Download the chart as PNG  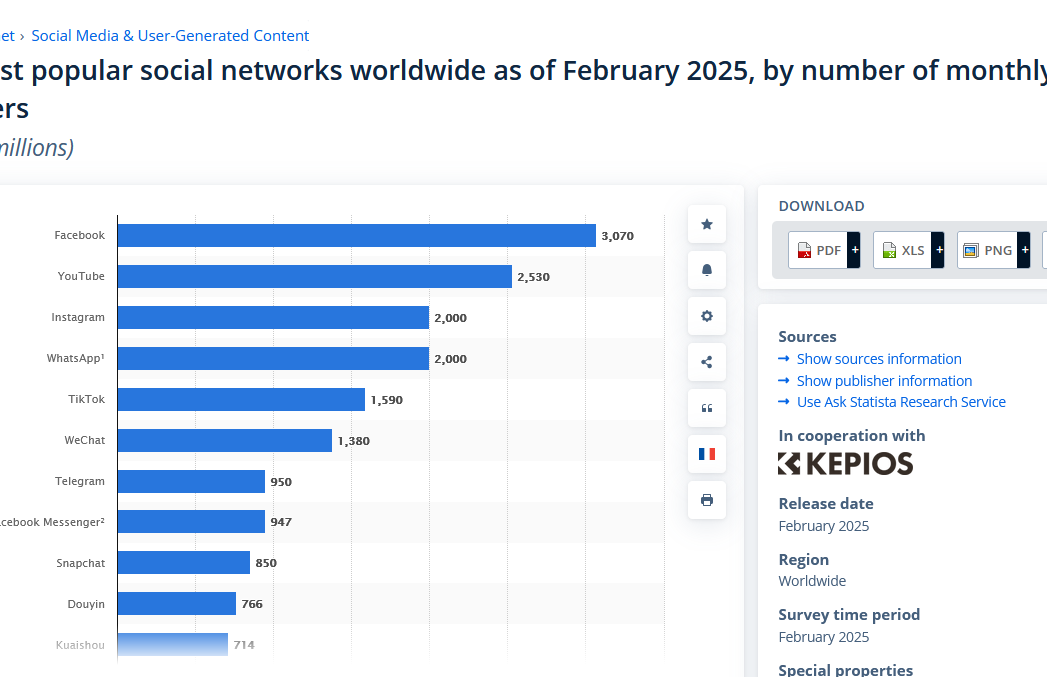point(988,250)
